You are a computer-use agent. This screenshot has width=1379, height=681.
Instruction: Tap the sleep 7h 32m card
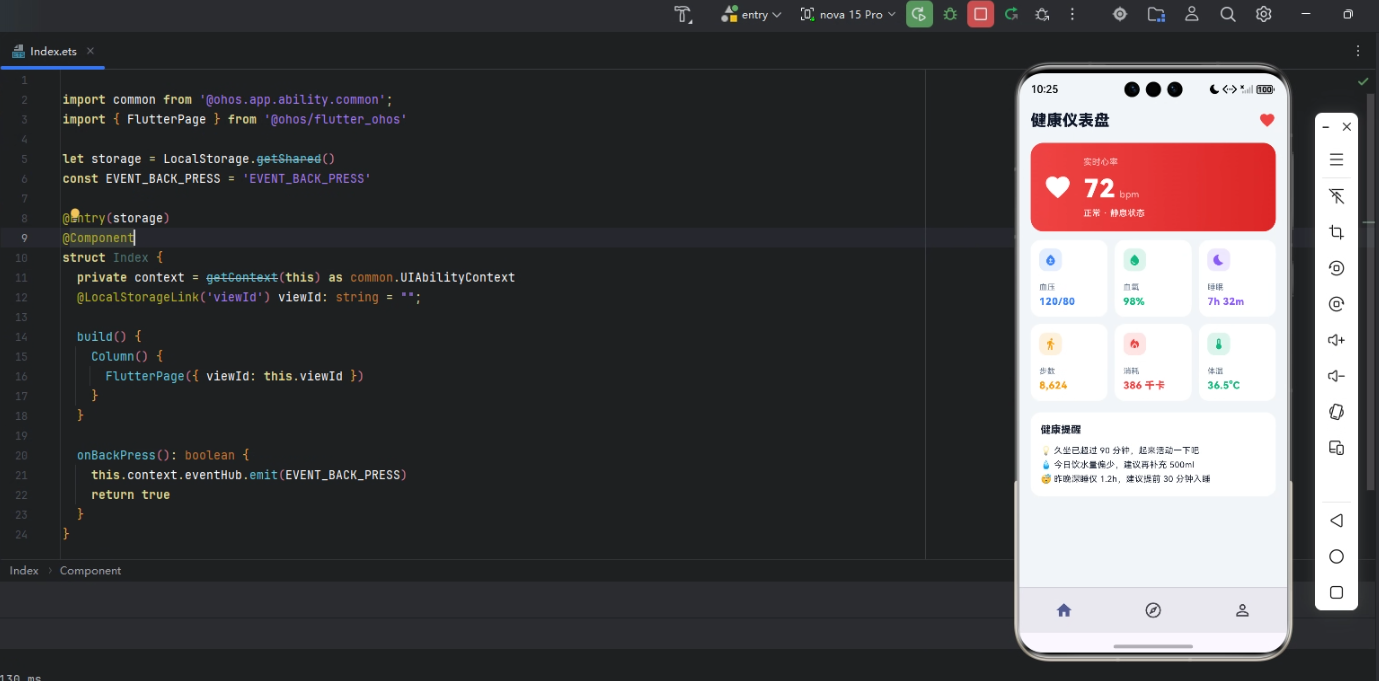tap(1237, 278)
